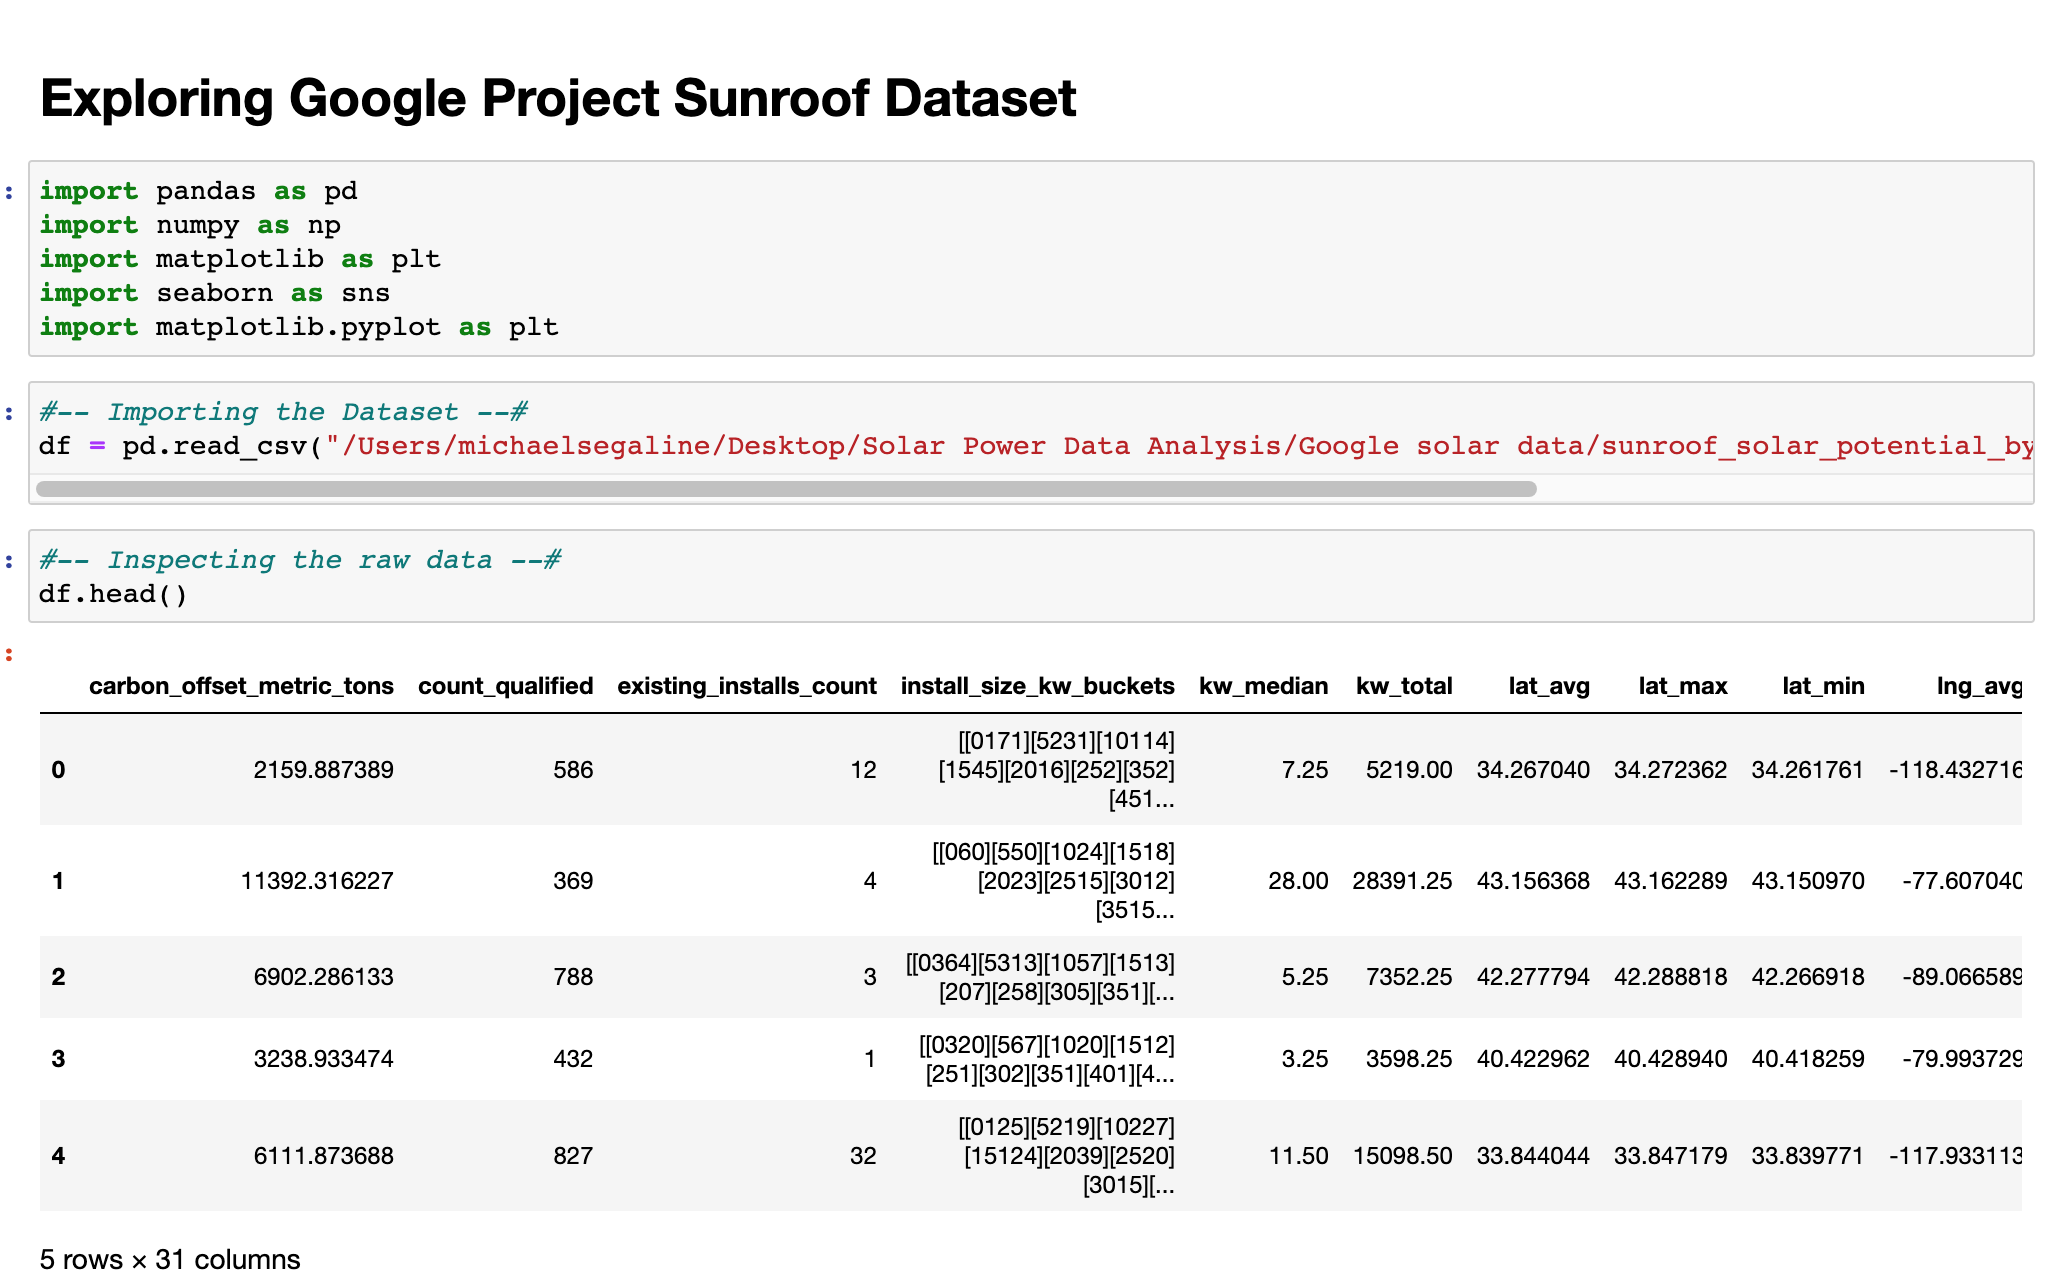2062x1288 pixels.
Task: Click the '5 rows × 31 columns' summary text
Action: [x=170, y=1259]
